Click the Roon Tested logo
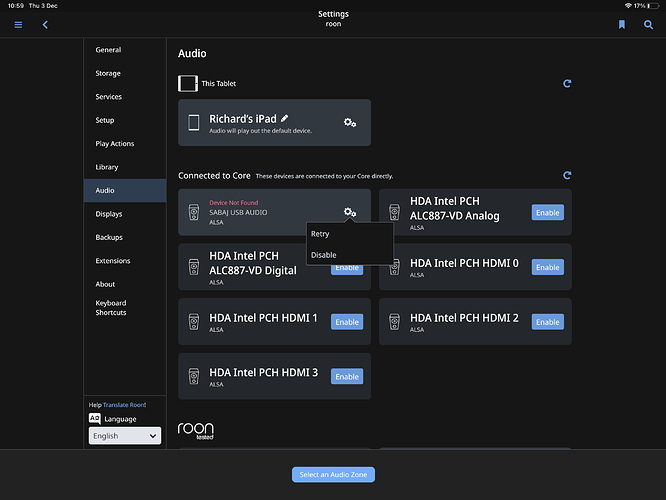This screenshot has width=666, height=500. click(x=196, y=430)
